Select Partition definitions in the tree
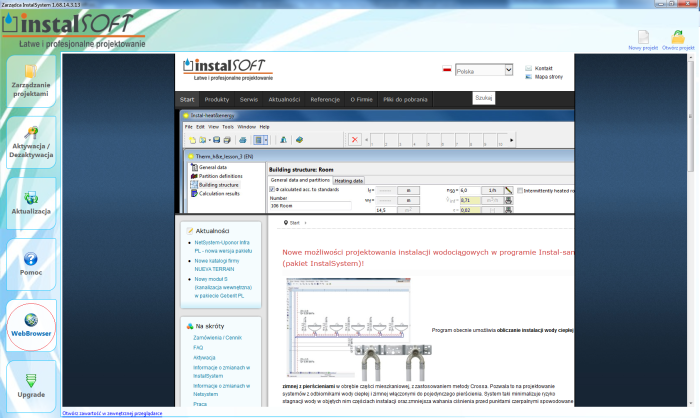Screen dimensions: 700x418 click(x=221, y=176)
